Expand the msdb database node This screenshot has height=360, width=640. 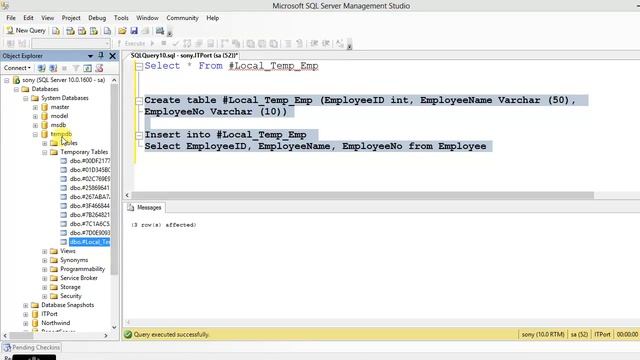click(36, 125)
